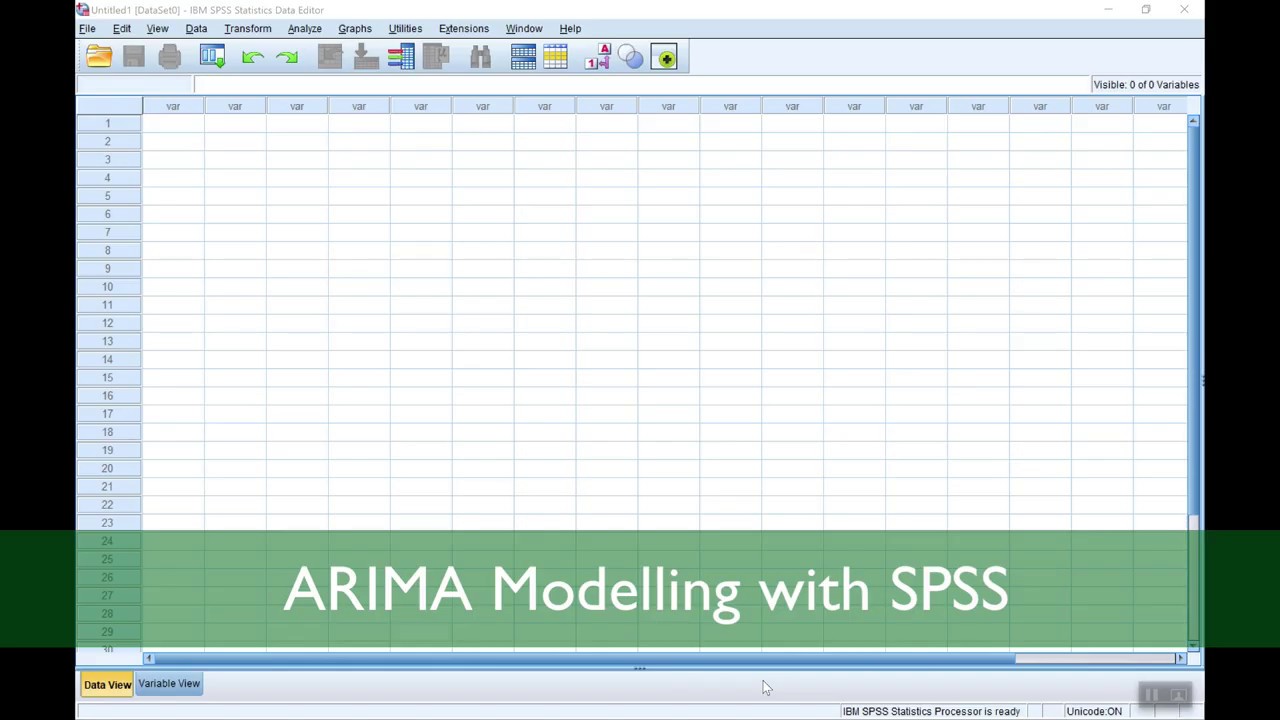The image size is (1280, 720).
Task: Restore down the SPSS window
Action: pos(1146,10)
